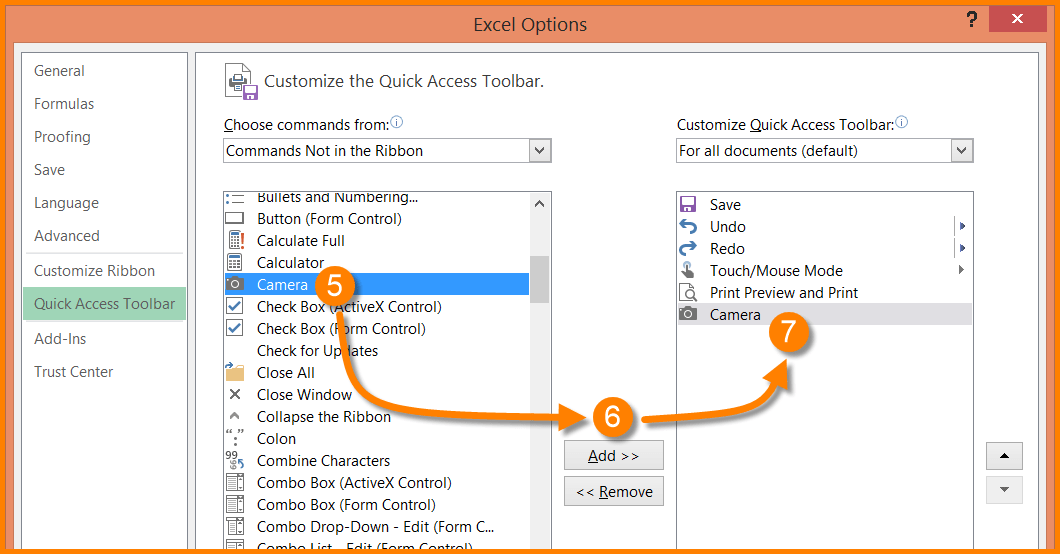Screen dimensions: 1060x554
Task: Select Calculate Full in the commands list
Action: pyautogui.click(x=377, y=241)
